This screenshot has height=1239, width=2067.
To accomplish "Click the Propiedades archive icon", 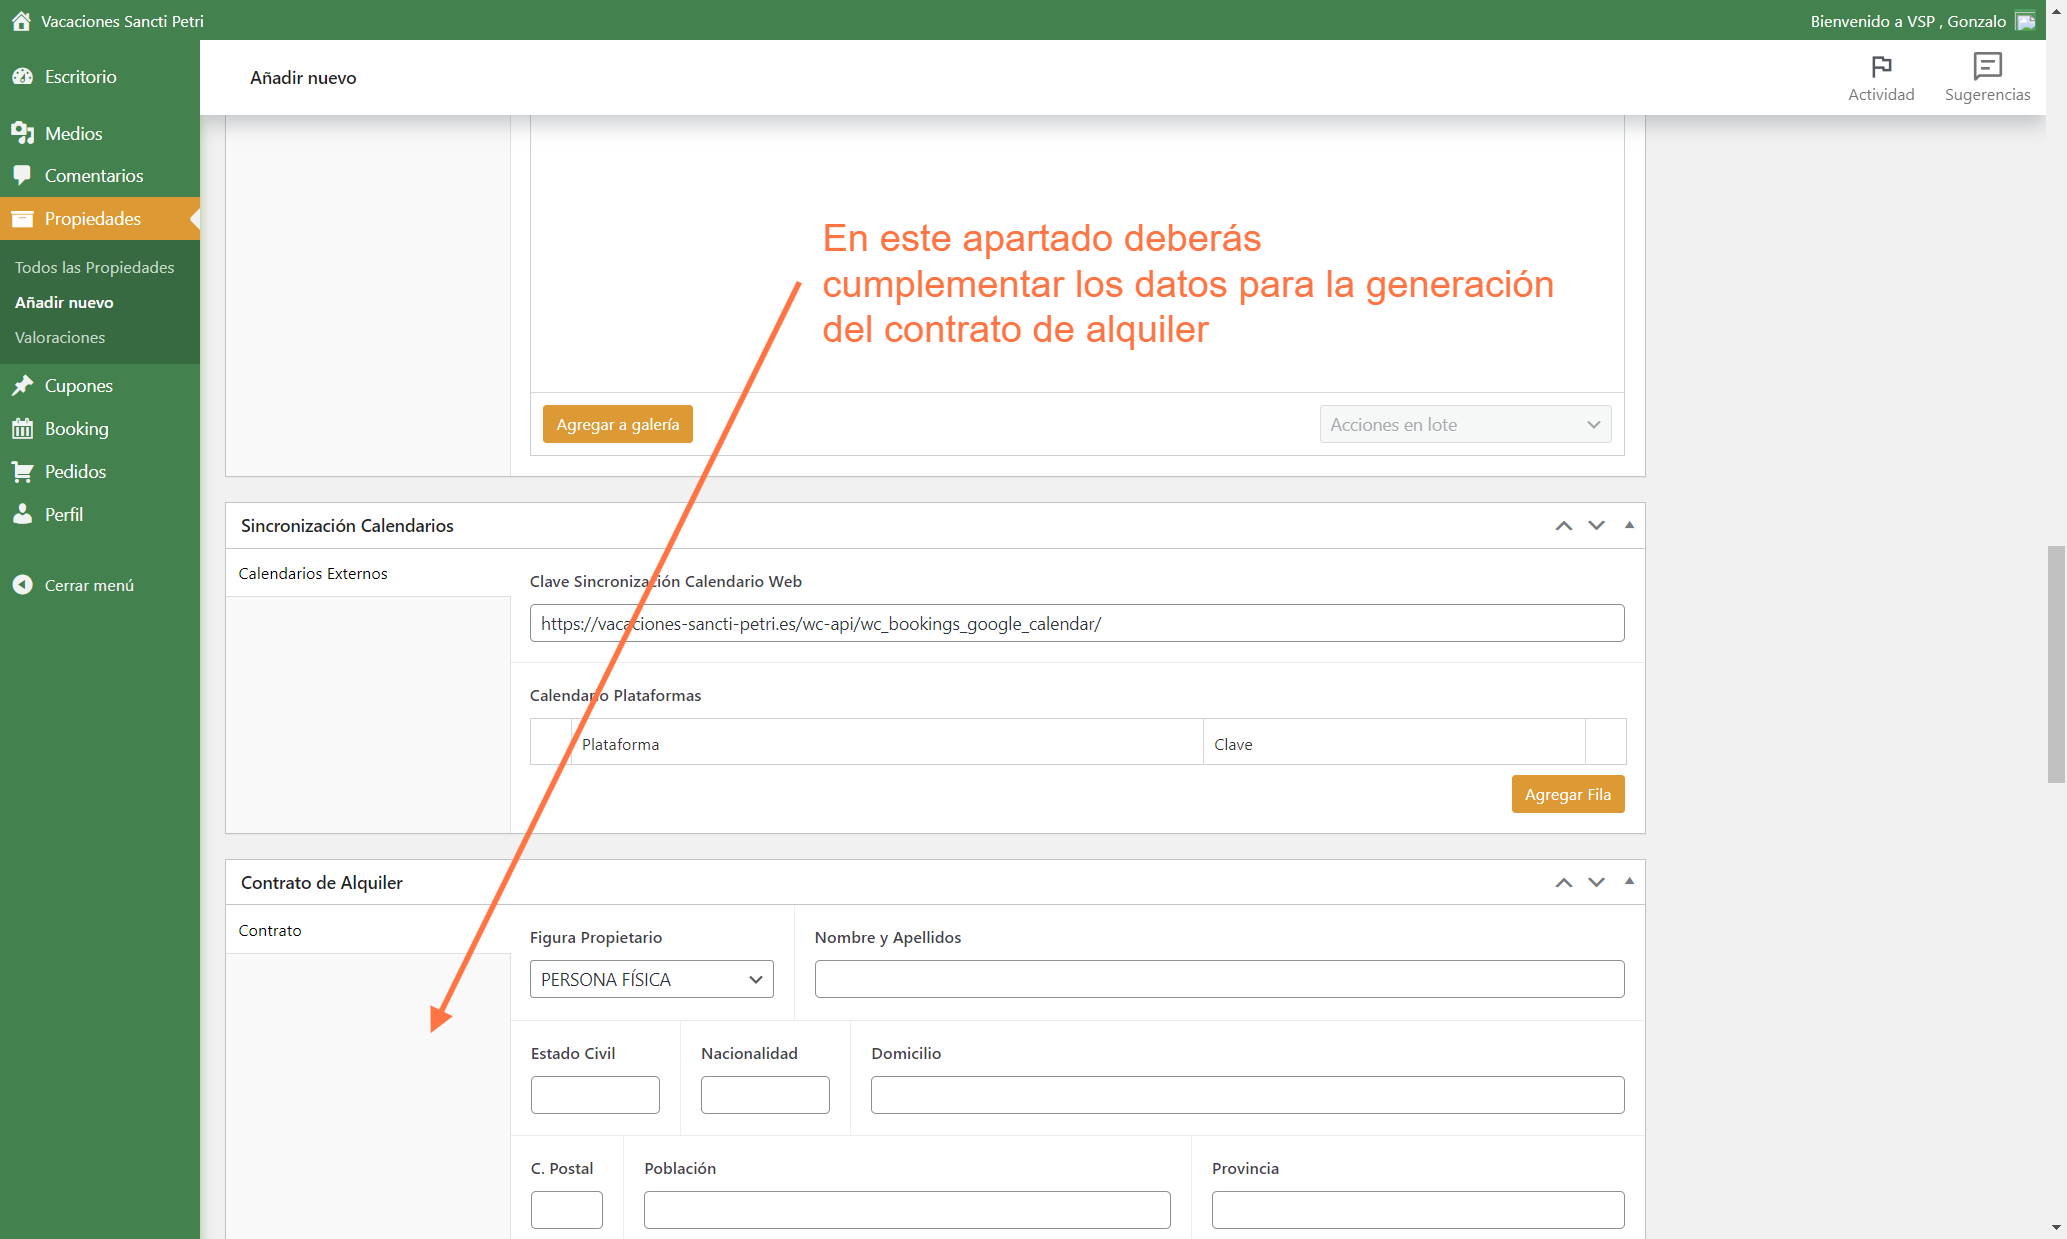I will [x=22, y=218].
